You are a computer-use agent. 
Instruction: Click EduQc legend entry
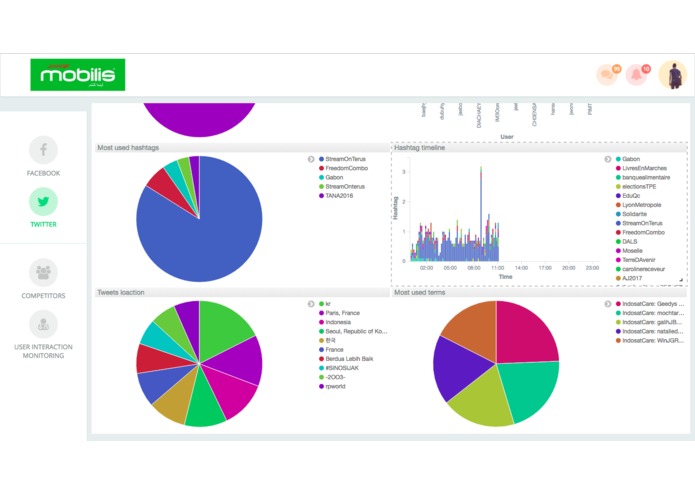(628, 196)
